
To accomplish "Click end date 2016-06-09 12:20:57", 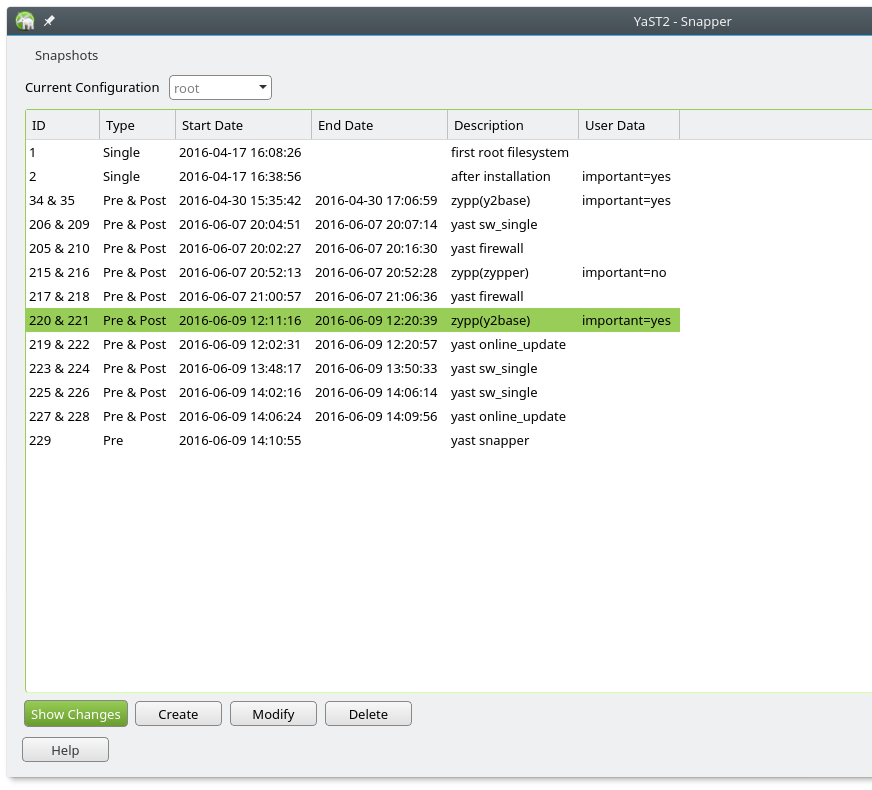I will (x=376, y=345).
